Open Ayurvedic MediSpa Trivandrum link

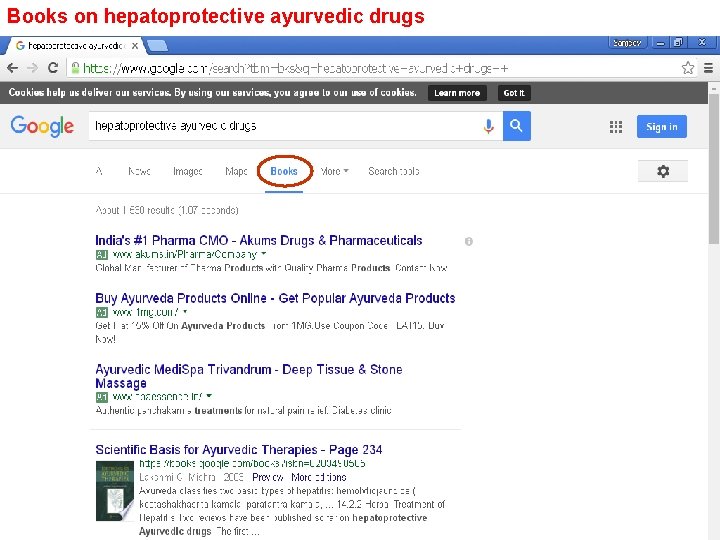pyautogui.click(x=248, y=376)
